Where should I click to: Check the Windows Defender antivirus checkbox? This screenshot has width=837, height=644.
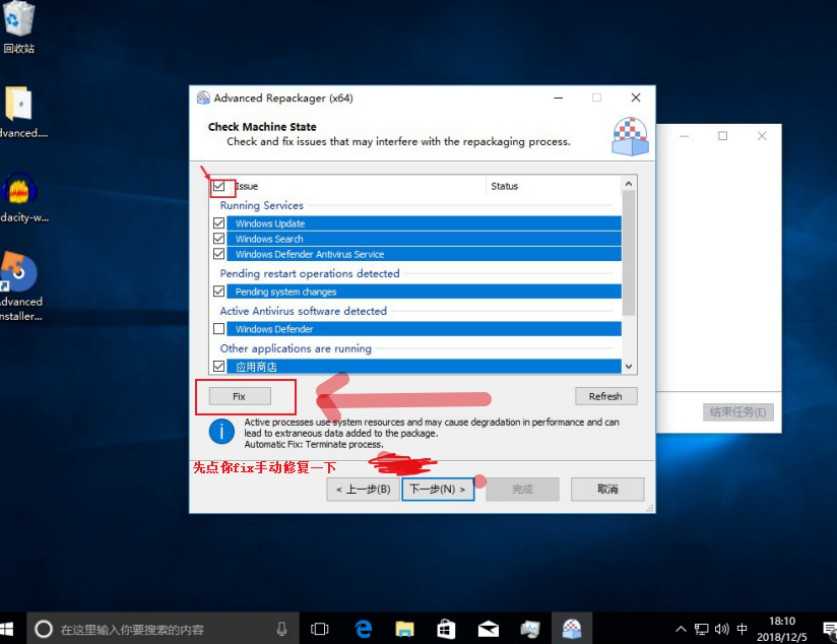coord(218,328)
